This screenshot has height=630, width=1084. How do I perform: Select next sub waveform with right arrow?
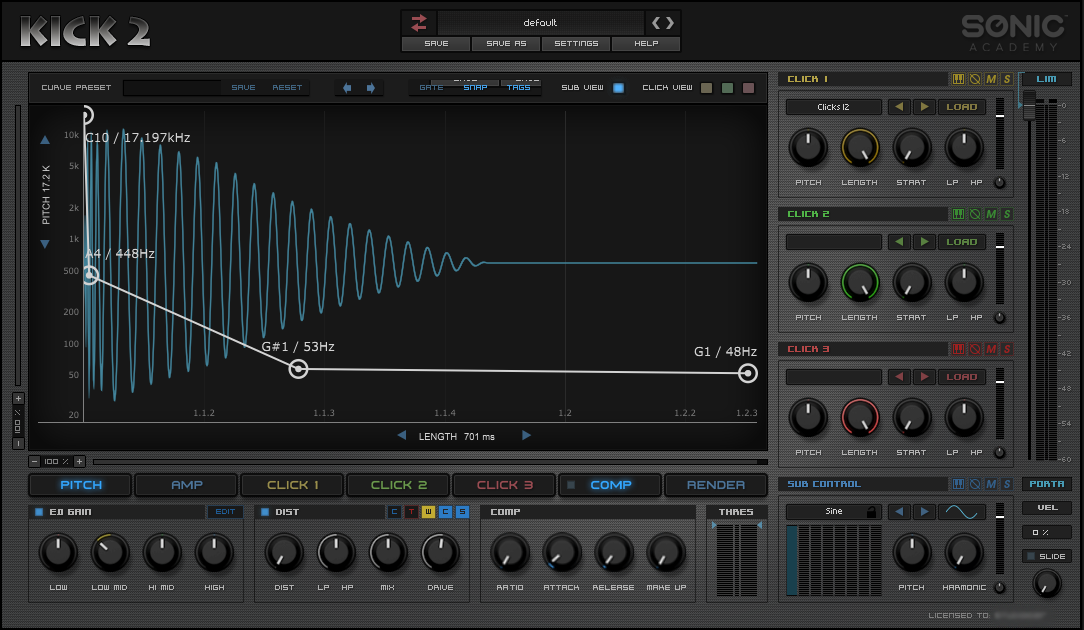tap(924, 511)
